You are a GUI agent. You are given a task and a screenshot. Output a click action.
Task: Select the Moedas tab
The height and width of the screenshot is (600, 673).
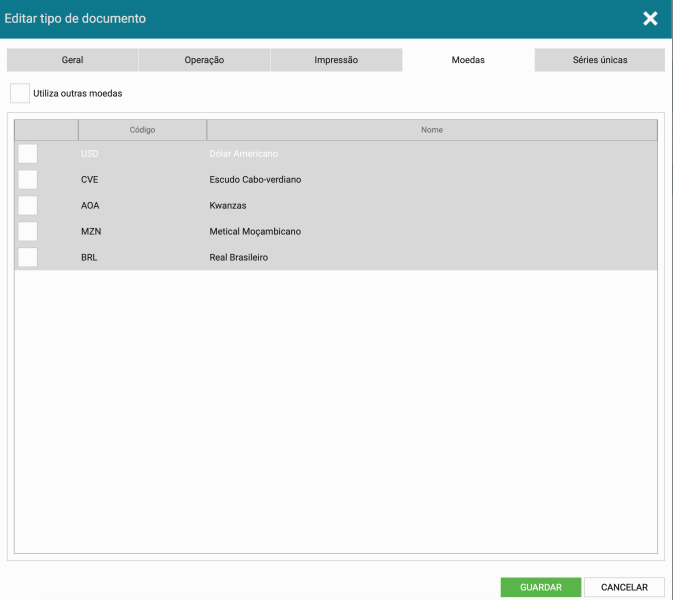(x=468, y=60)
